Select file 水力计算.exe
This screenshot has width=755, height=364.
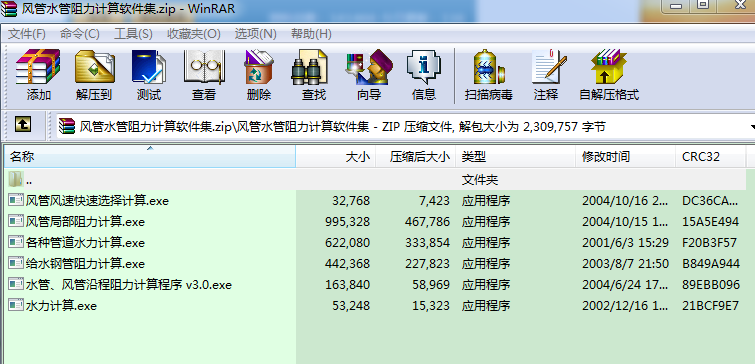point(61,305)
